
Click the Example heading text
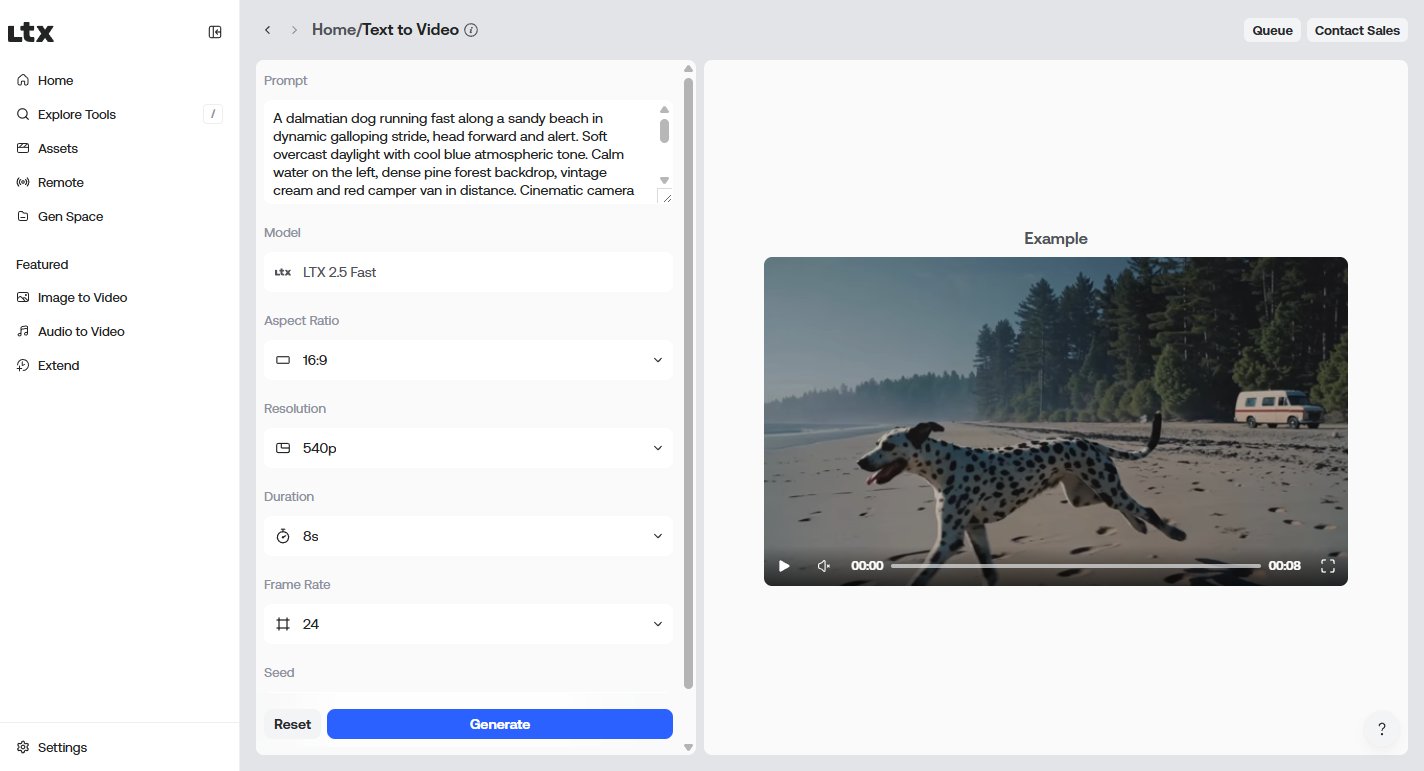pos(1056,238)
